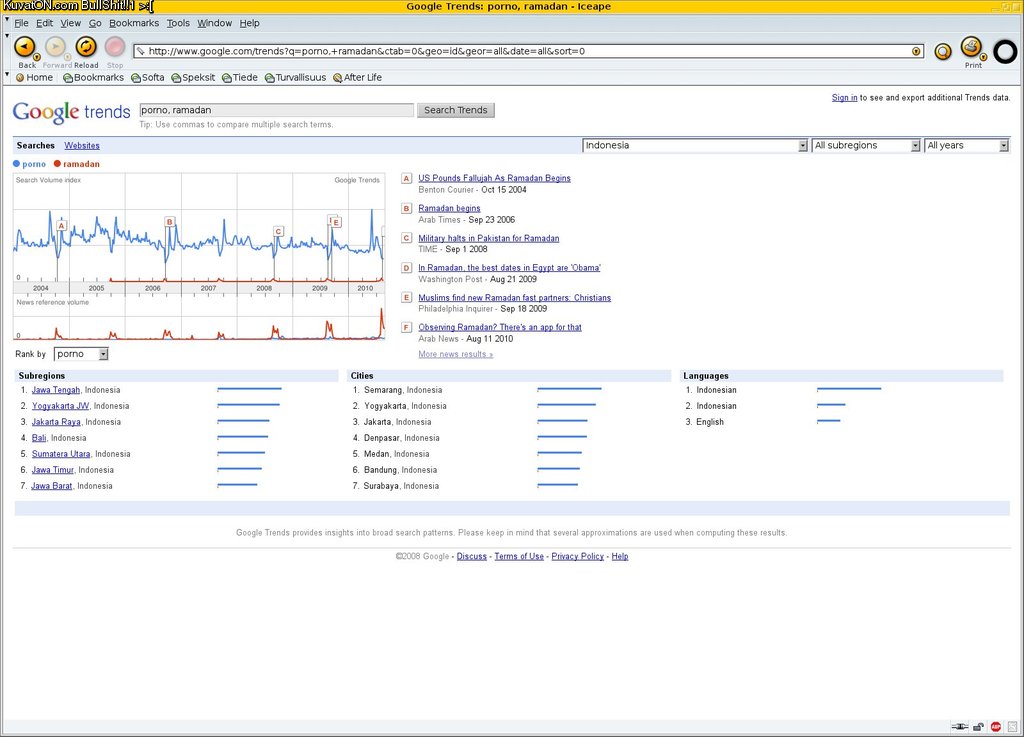1024x737 pixels.
Task: Open the All years date dropdown
Action: pos(967,146)
